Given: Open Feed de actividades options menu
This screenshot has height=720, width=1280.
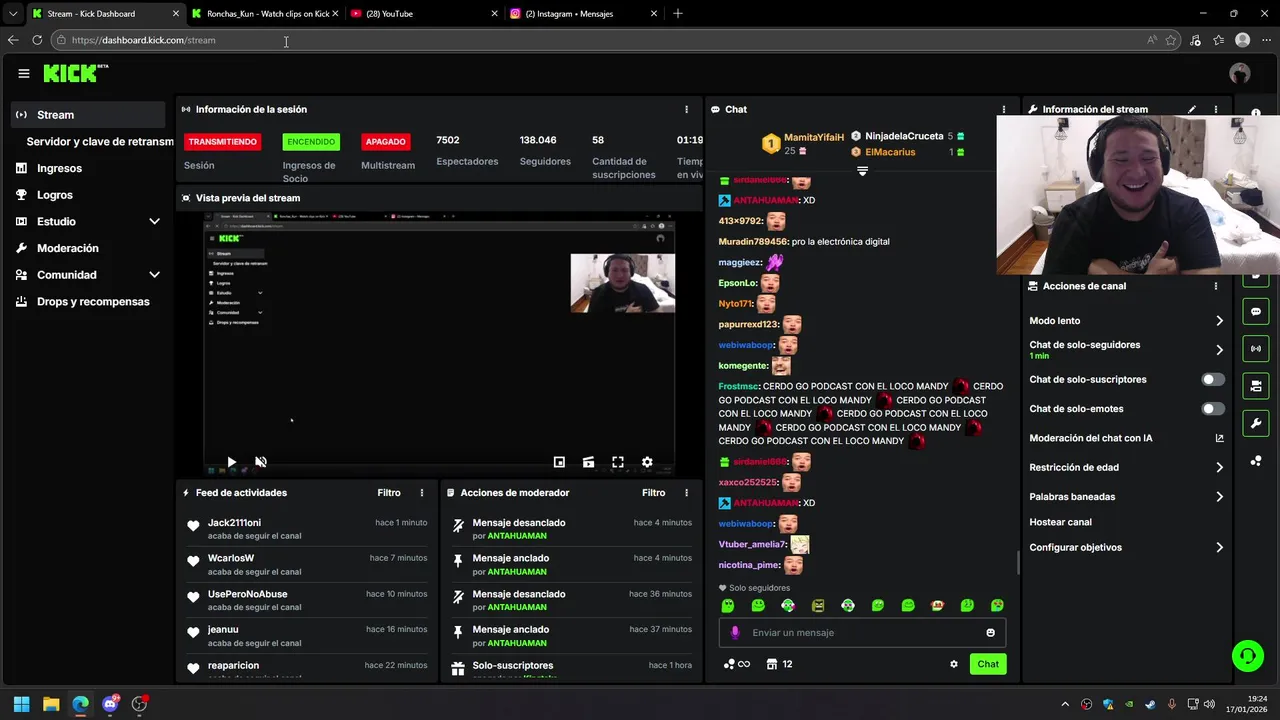Looking at the screenshot, I should [x=422, y=493].
